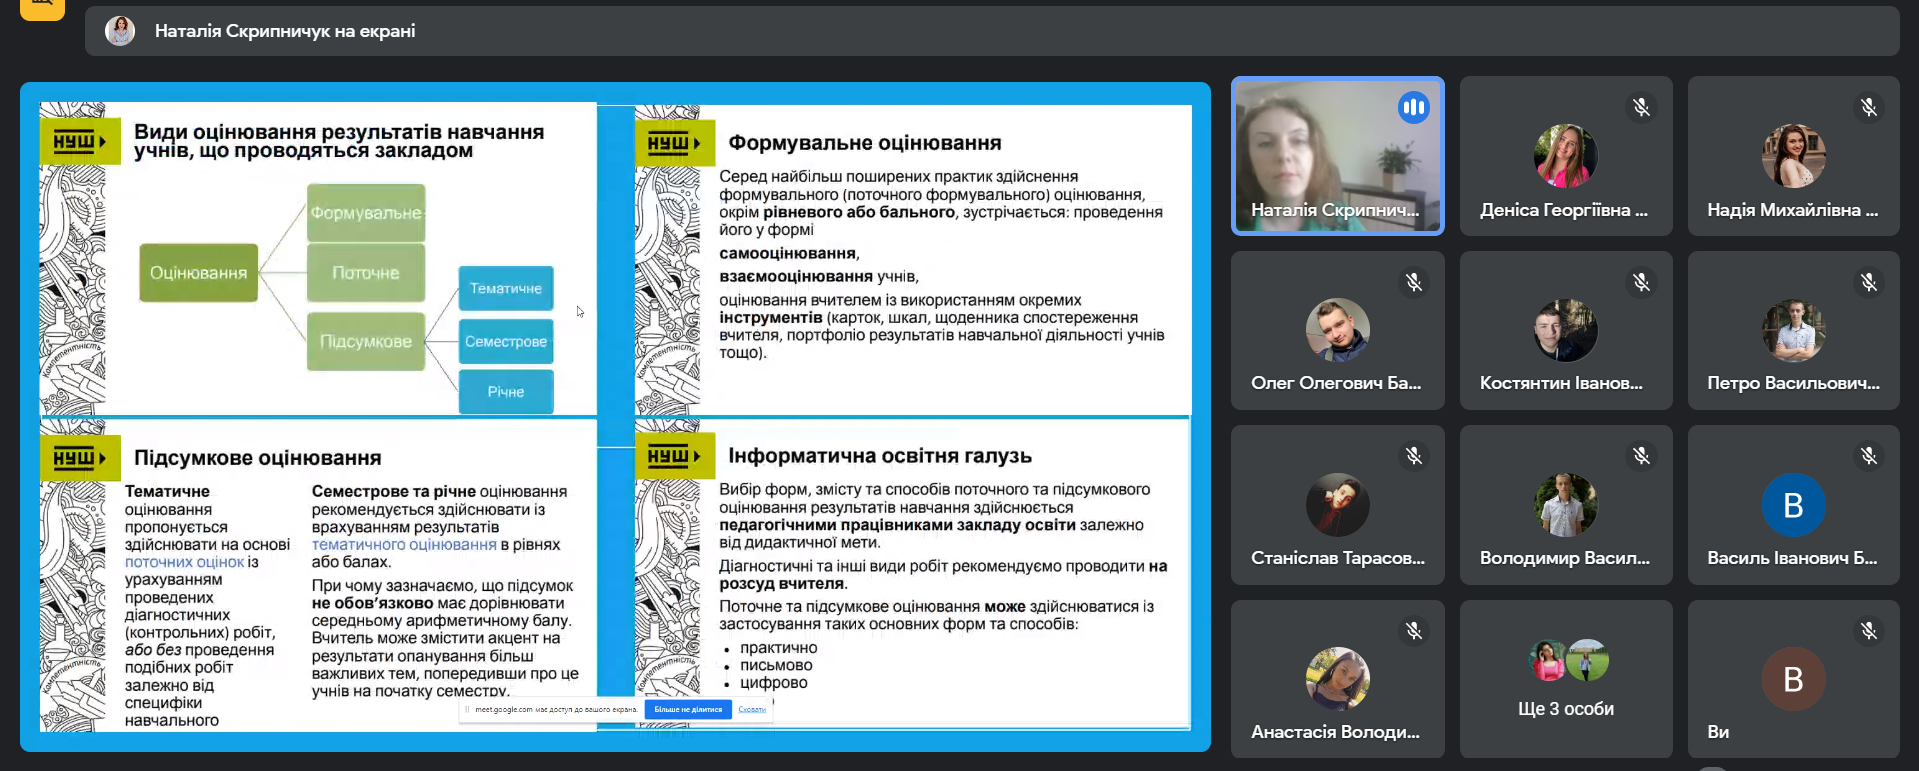Click the Сховати link in the sharing bar
Screen dimensions: 1919x771
[x=752, y=710]
